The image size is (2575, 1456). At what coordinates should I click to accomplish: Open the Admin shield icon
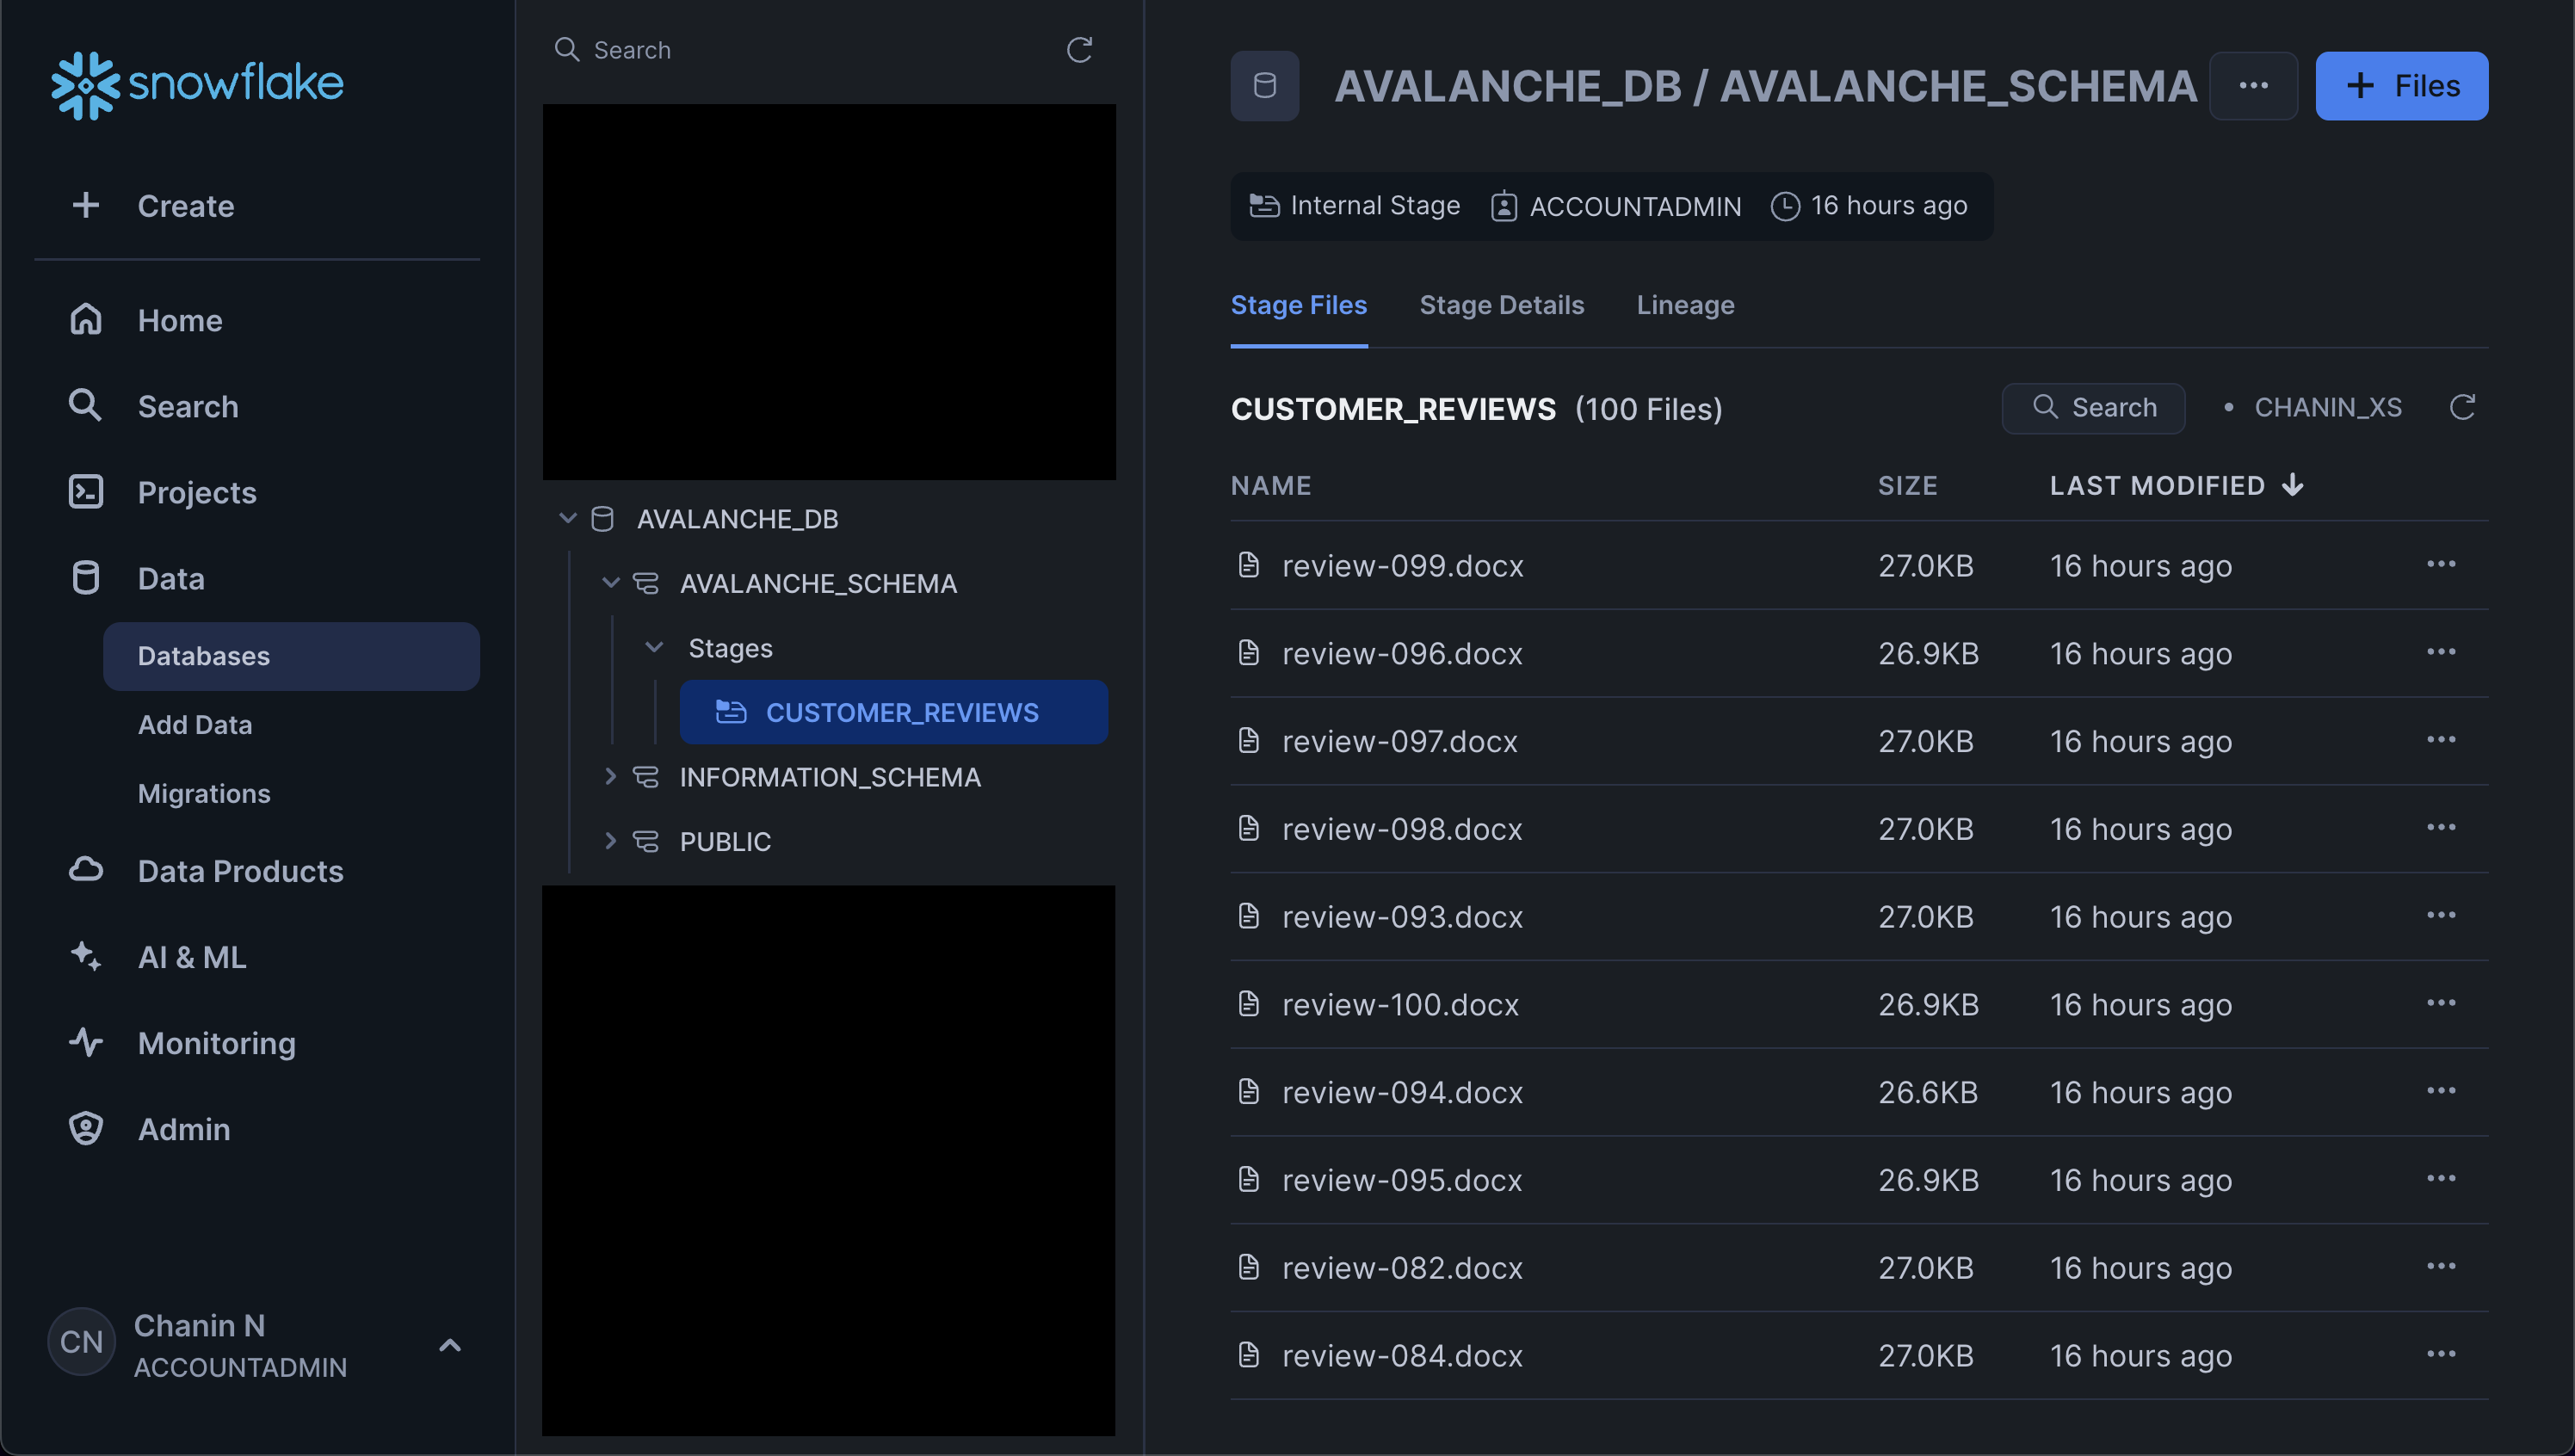(86, 1128)
